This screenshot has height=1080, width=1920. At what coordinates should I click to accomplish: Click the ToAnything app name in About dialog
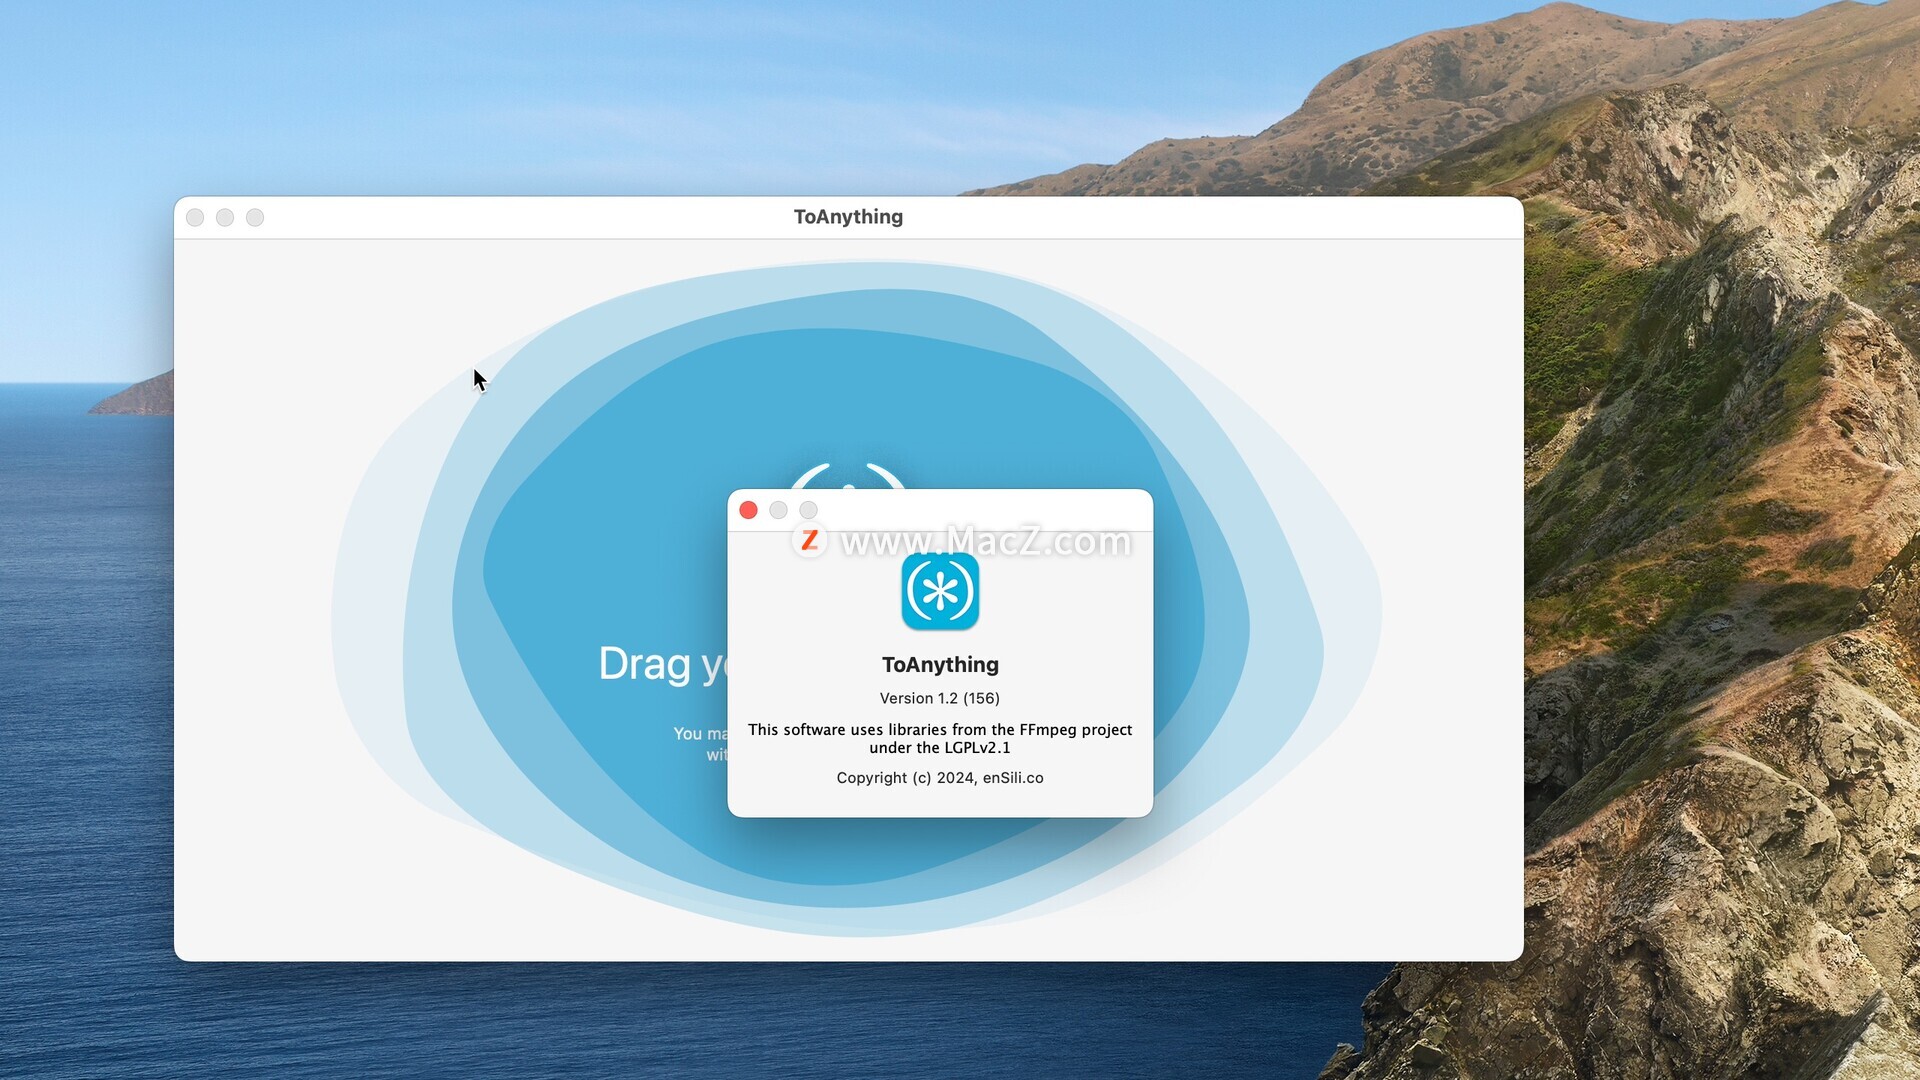pos(940,665)
